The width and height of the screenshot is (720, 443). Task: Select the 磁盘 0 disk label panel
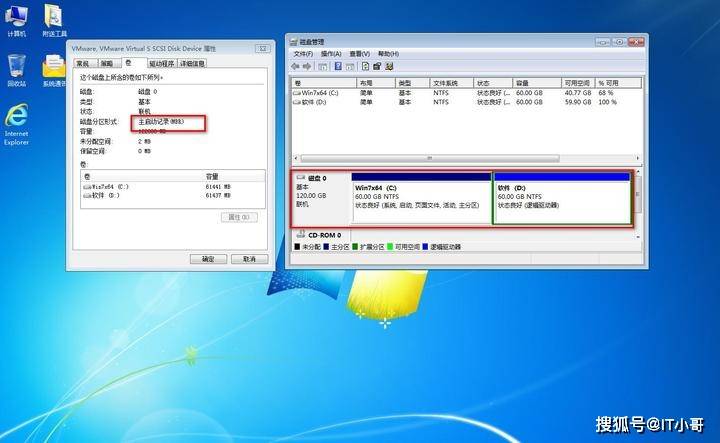pyautogui.click(x=321, y=198)
